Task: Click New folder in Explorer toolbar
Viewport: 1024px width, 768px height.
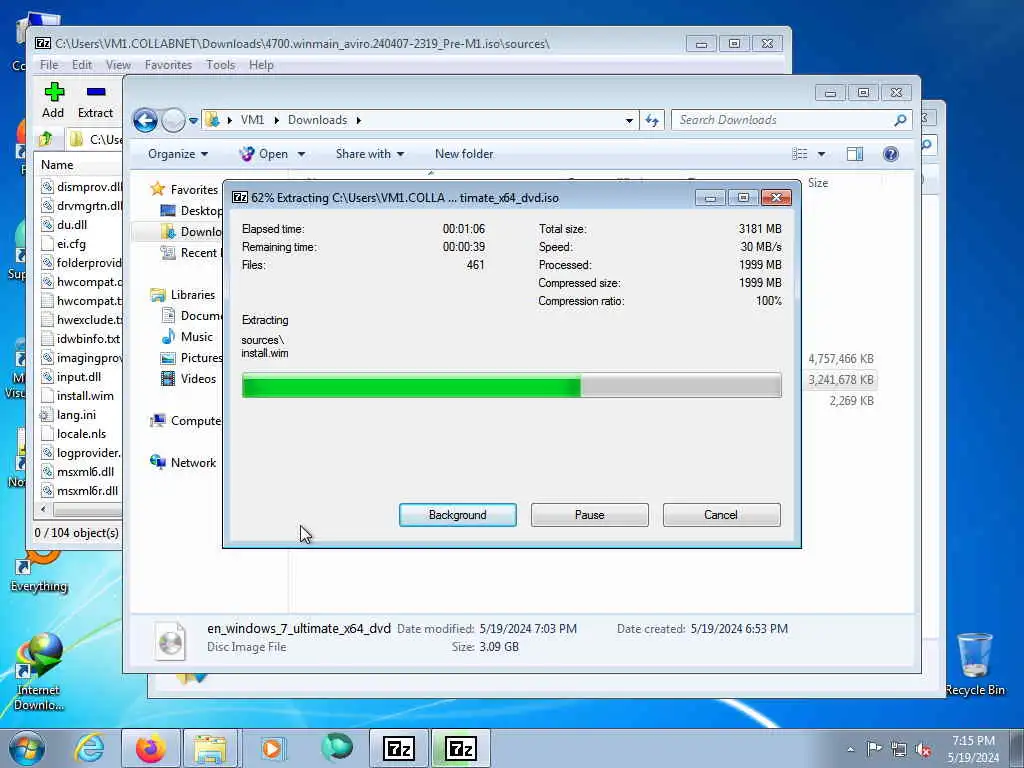Action: [464, 154]
